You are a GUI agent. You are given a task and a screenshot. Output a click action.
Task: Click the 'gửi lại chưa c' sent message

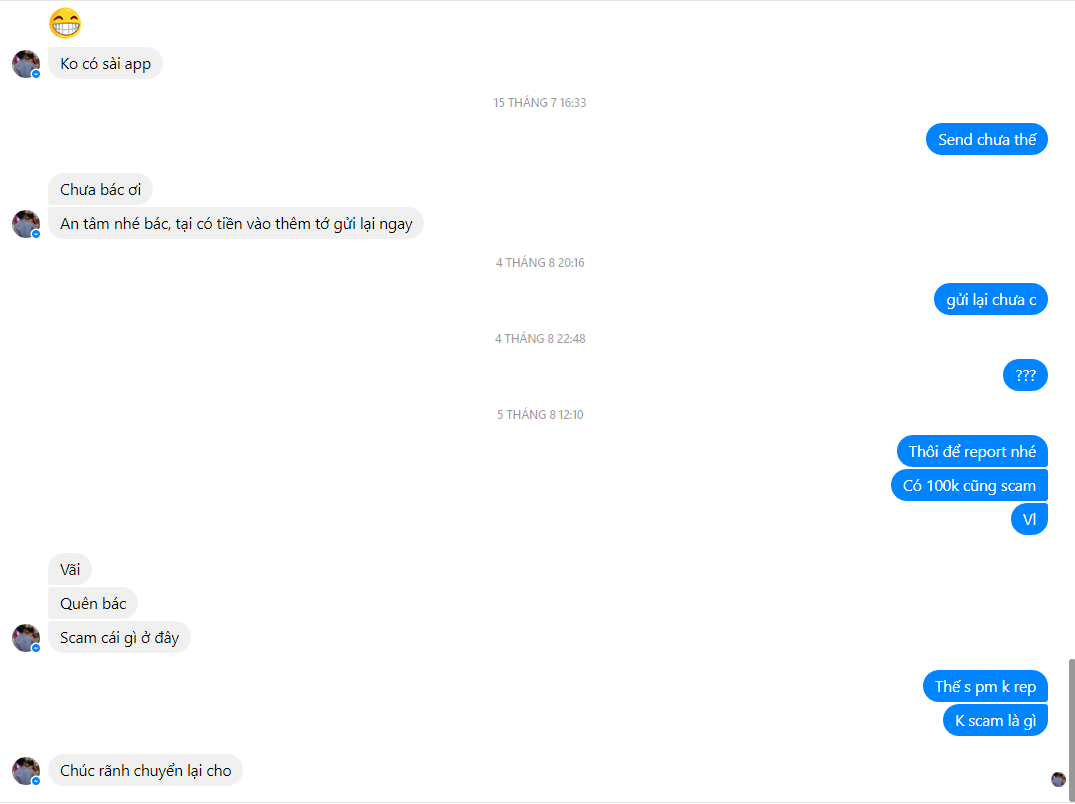[991, 300]
